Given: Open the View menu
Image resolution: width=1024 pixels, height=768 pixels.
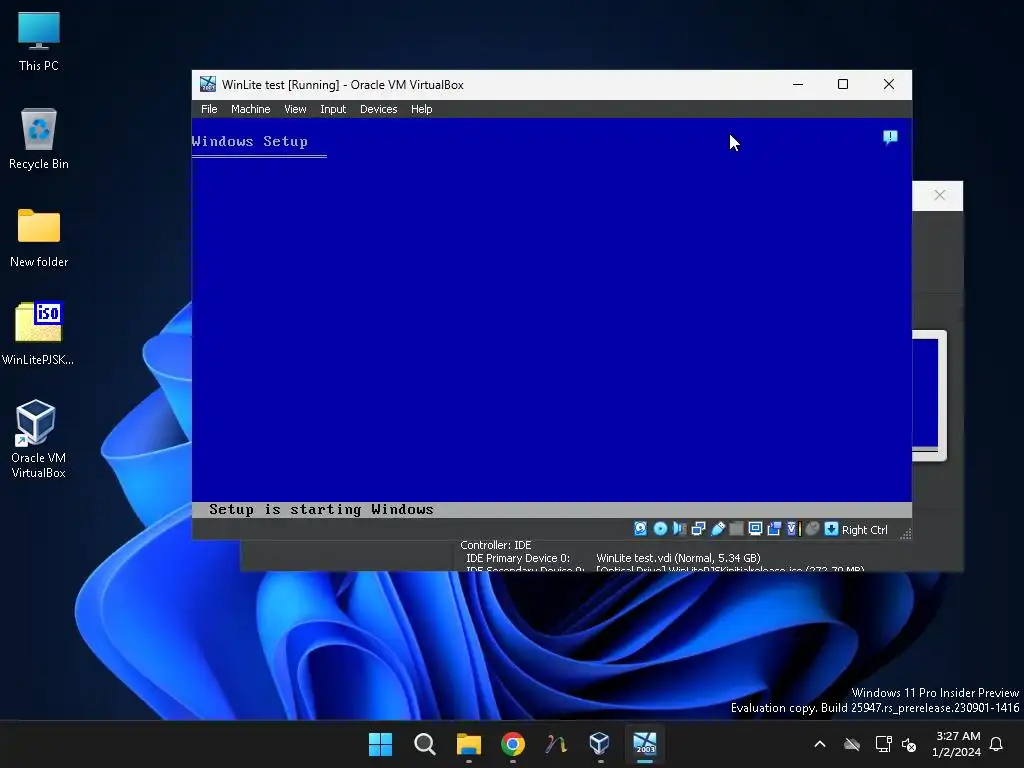Looking at the screenshot, I should click(x=295, y=109).
